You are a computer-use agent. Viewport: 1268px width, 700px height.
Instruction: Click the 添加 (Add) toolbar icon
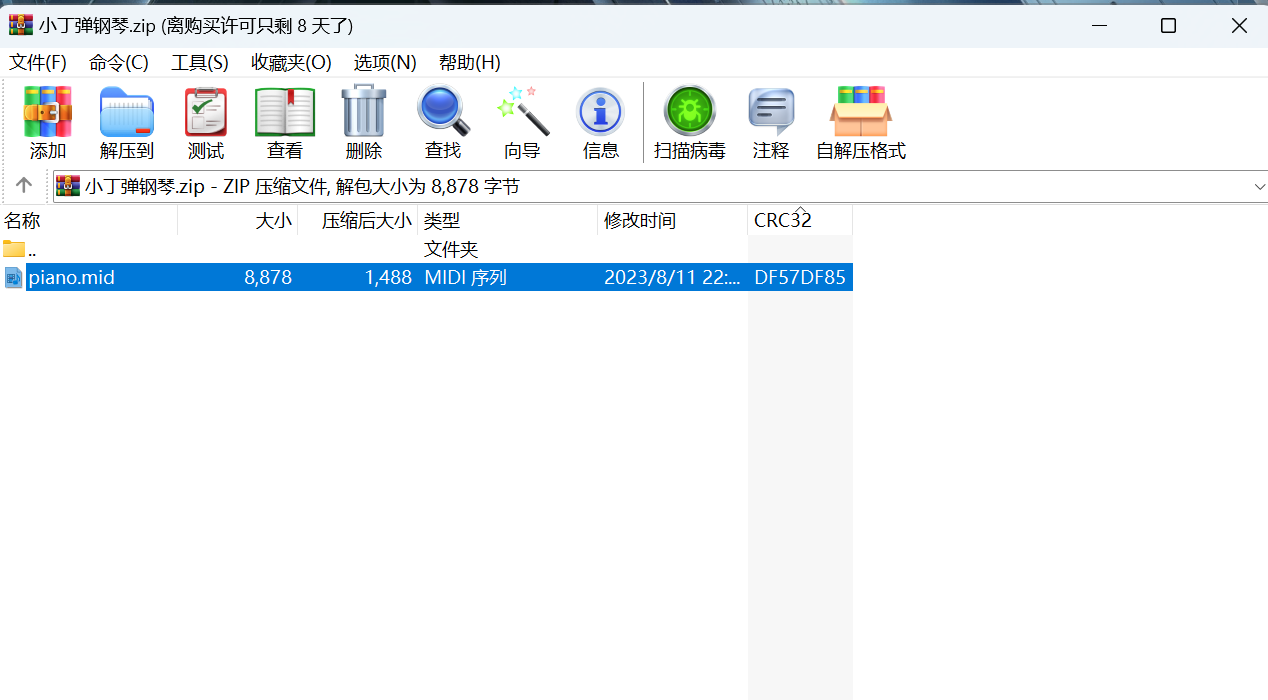tap(48, 112)
